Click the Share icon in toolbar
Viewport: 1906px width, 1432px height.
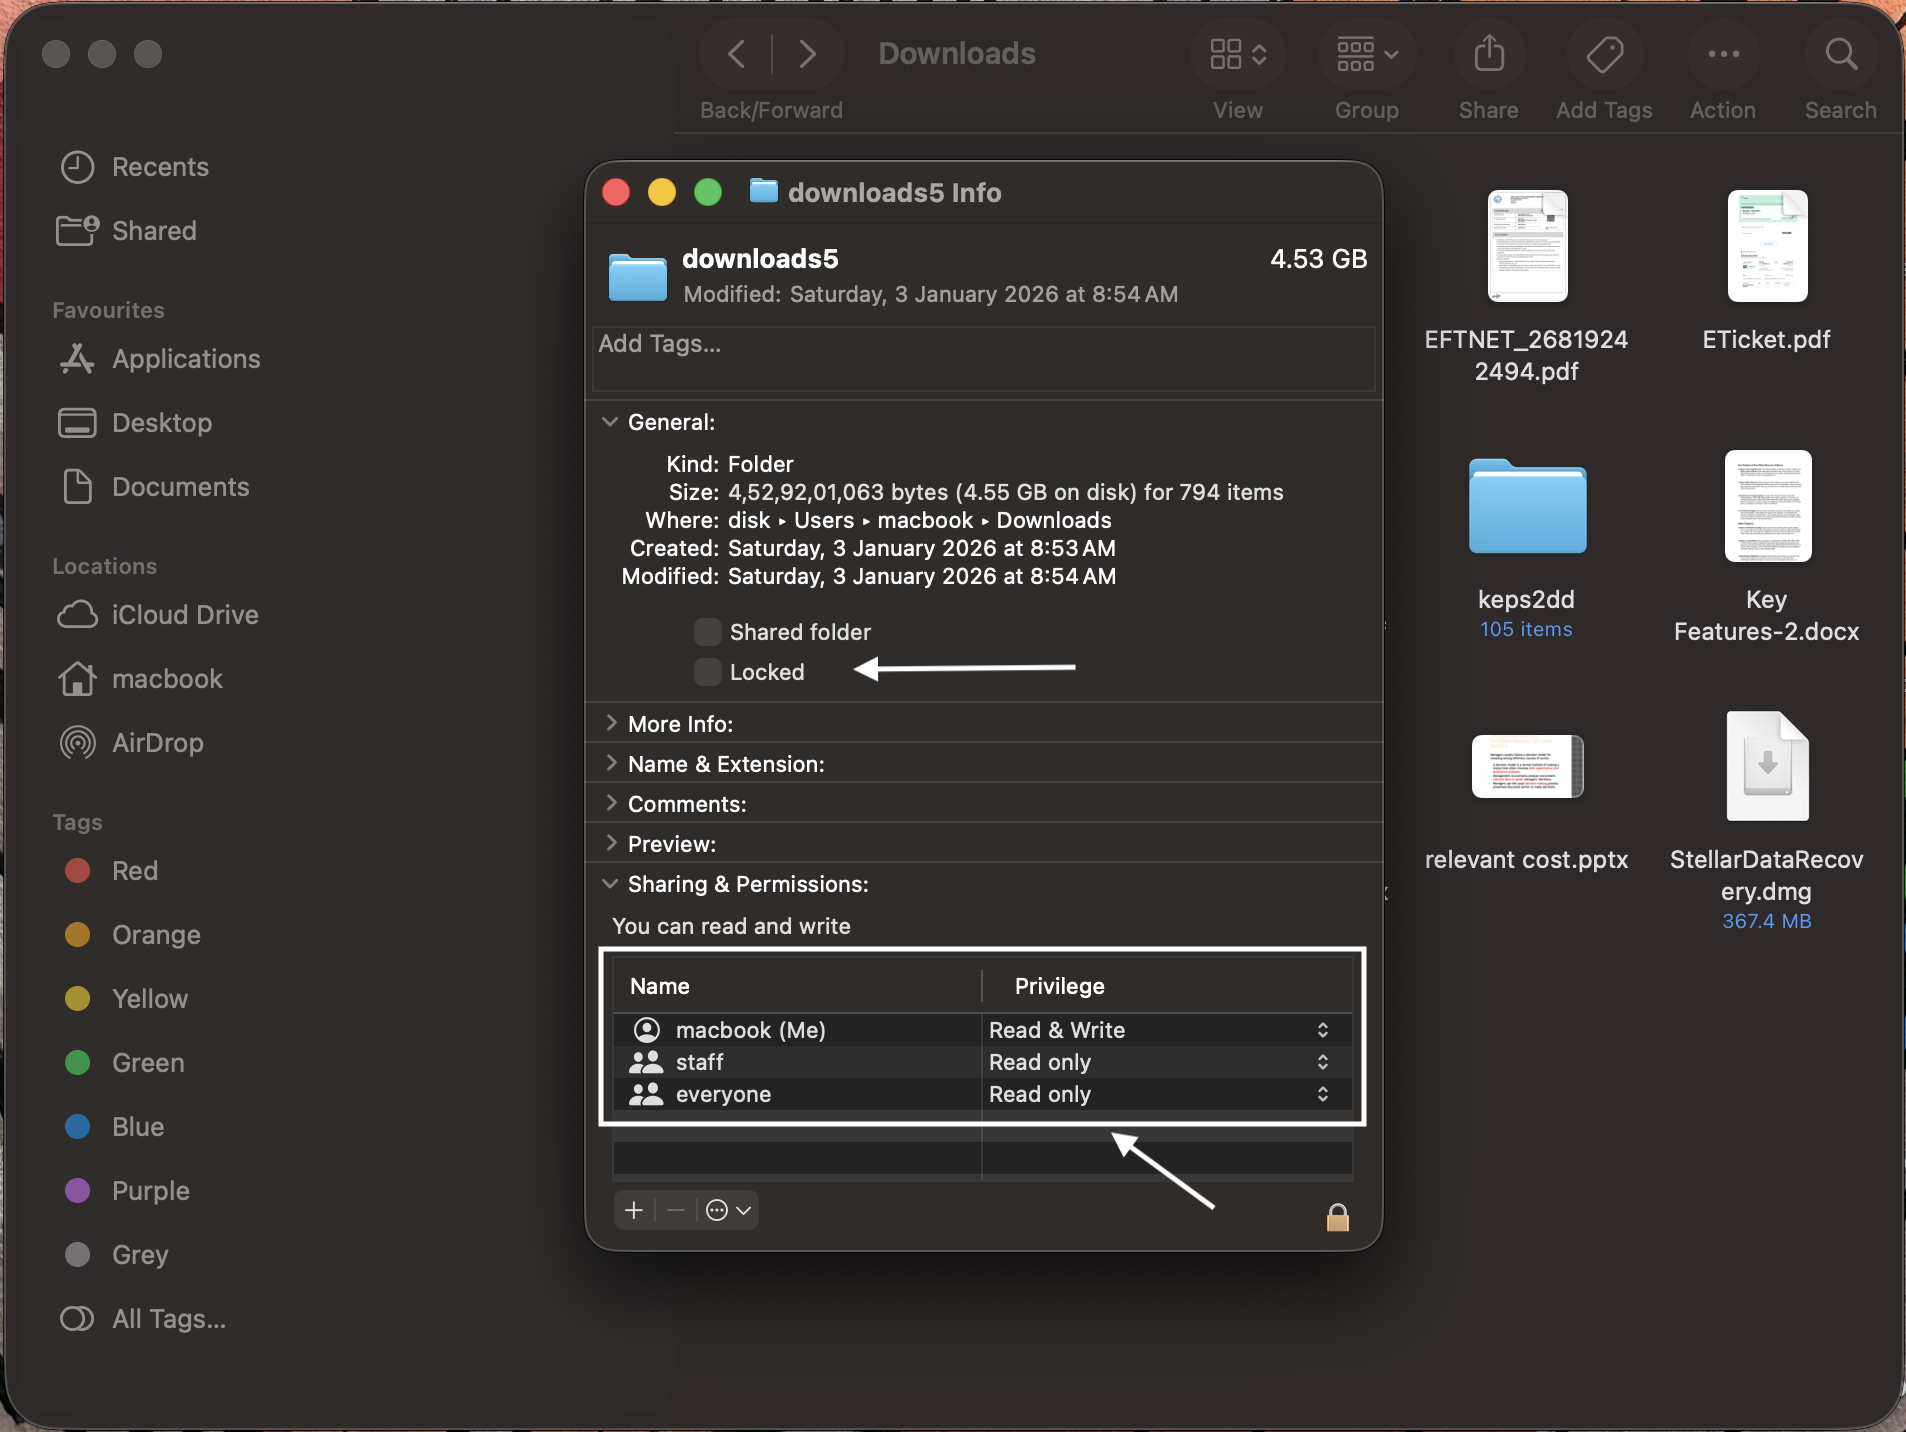[x=1487, y=54]
